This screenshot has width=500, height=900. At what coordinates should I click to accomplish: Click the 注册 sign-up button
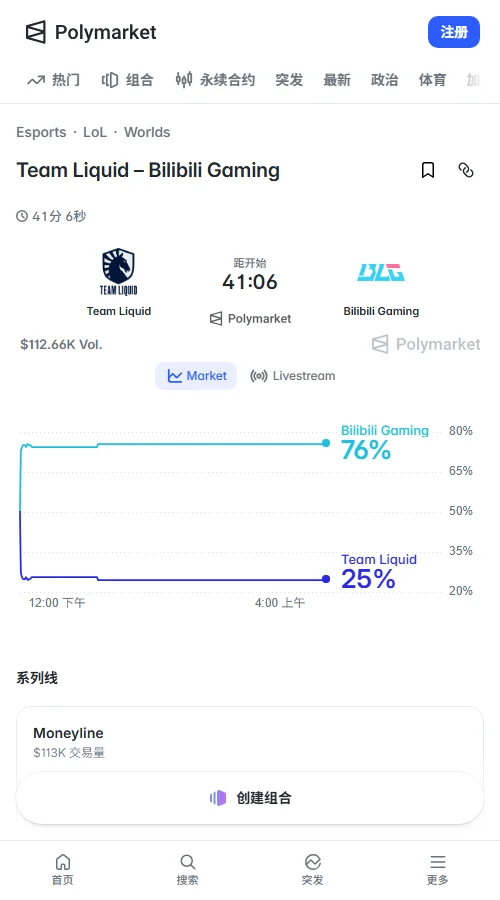click(454, 32)
